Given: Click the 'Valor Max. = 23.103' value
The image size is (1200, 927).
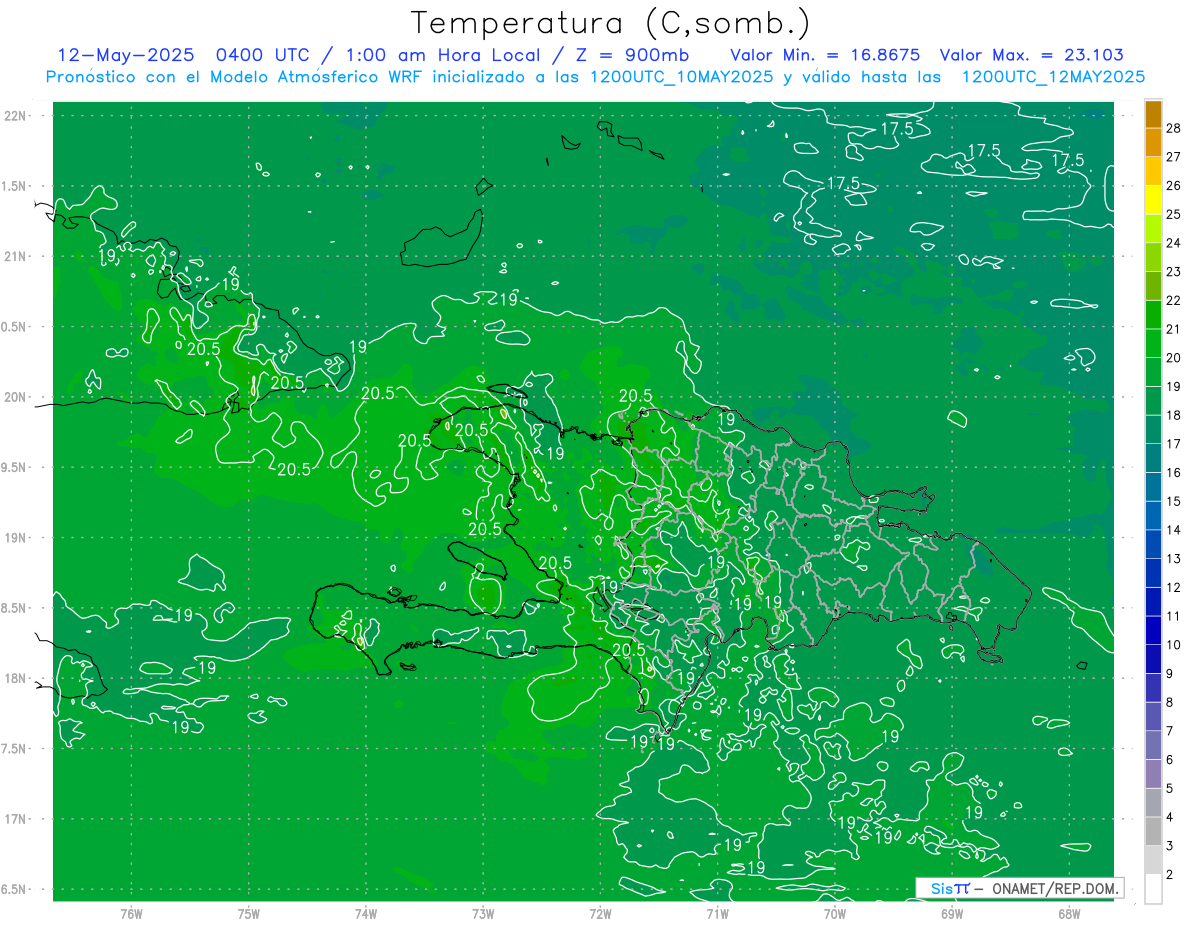Looking at the screenshot, I should click(1031, 55).
